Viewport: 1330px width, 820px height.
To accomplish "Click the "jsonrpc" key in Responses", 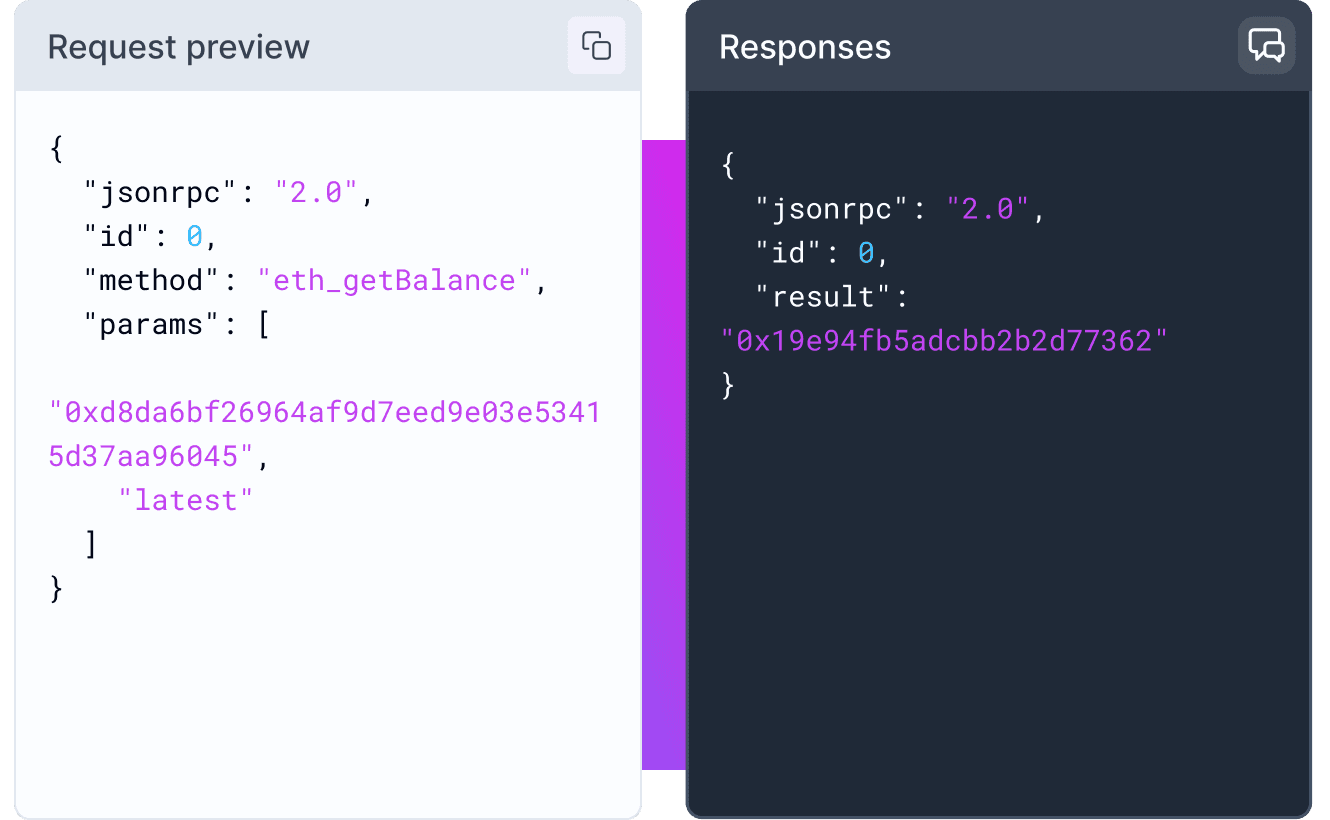I will [x=834, y=209].
